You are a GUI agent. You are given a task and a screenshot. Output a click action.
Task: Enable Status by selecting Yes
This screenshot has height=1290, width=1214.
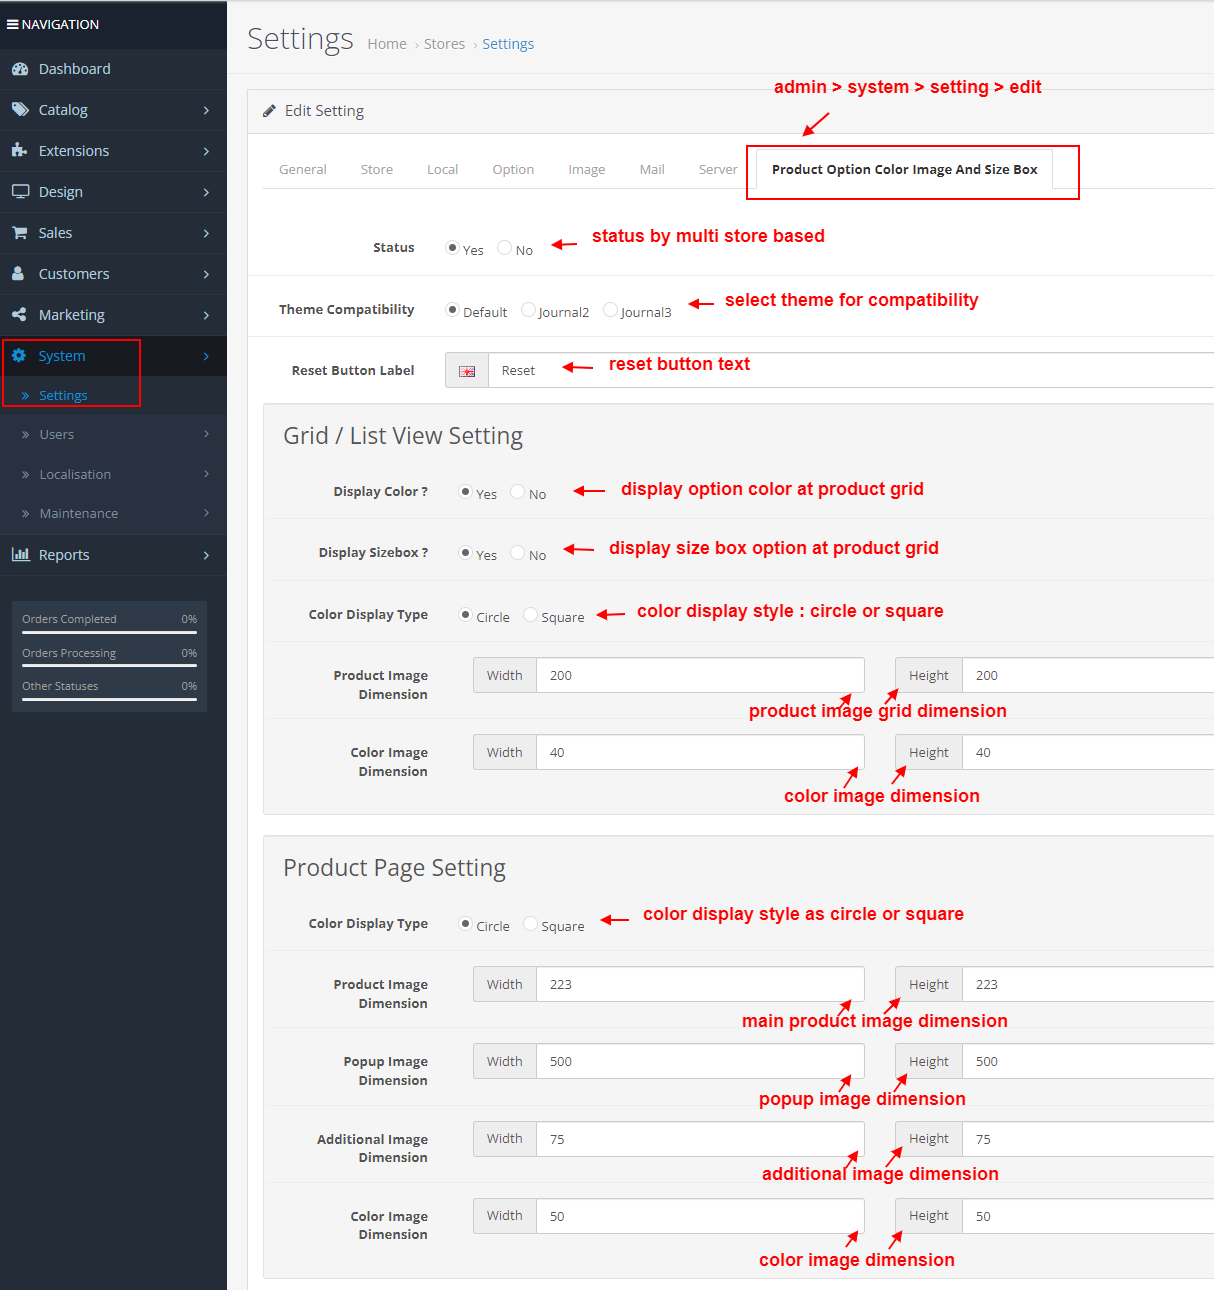[452, 247]
